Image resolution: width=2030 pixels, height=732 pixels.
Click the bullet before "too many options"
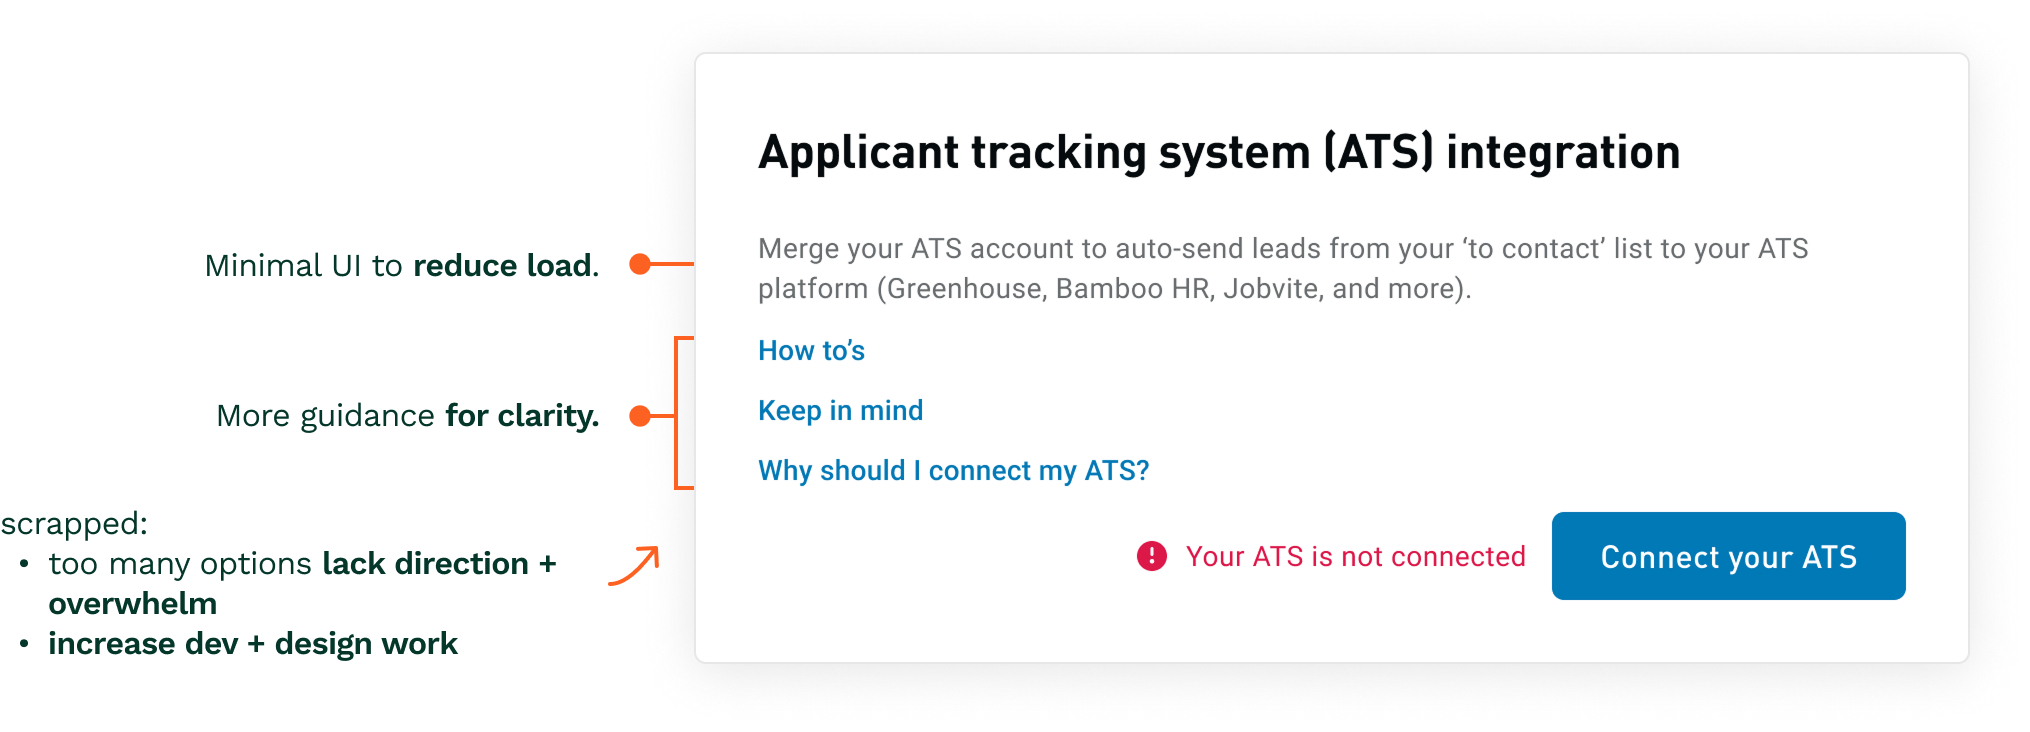click(x=24, y=564)
